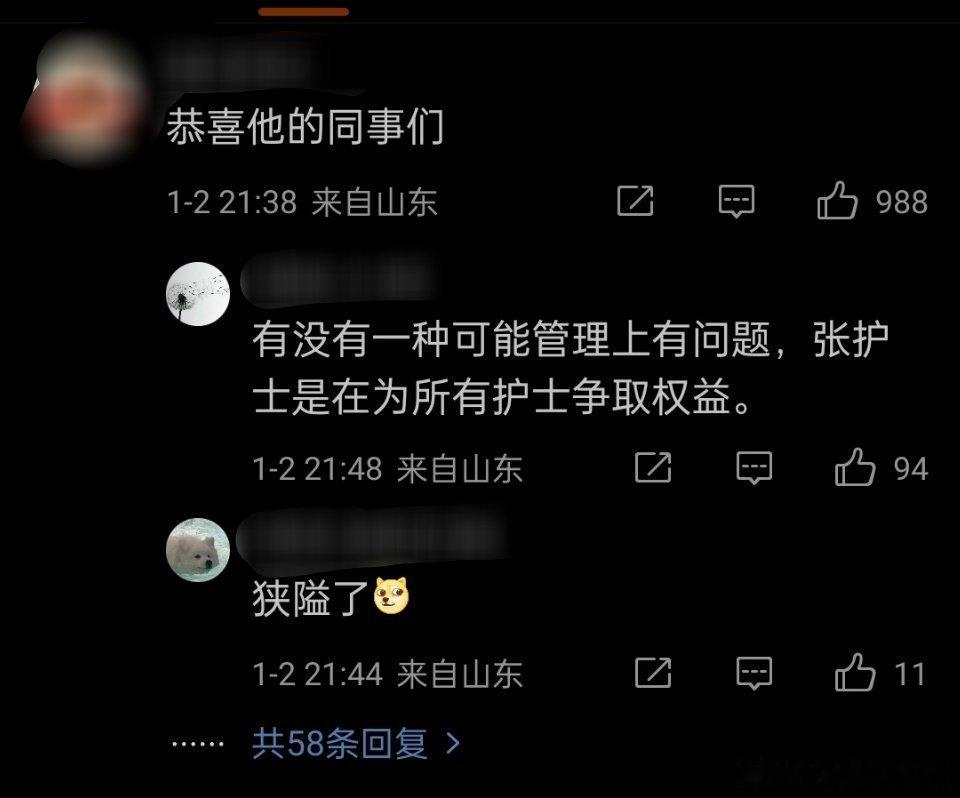Image resolution: width=960 pixels, height=798 pixels.
Task: Repost the 21:38 comment via share icon
Action: (635, 201)
